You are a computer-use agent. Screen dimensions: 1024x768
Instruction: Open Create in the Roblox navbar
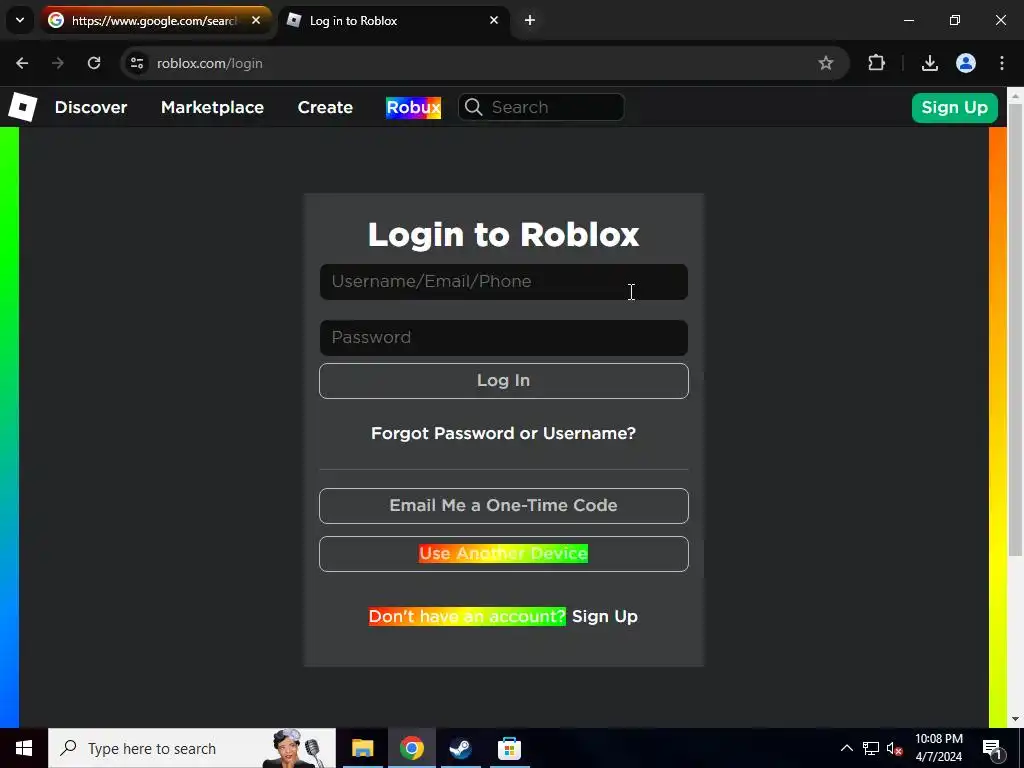(x=325, y=107)
